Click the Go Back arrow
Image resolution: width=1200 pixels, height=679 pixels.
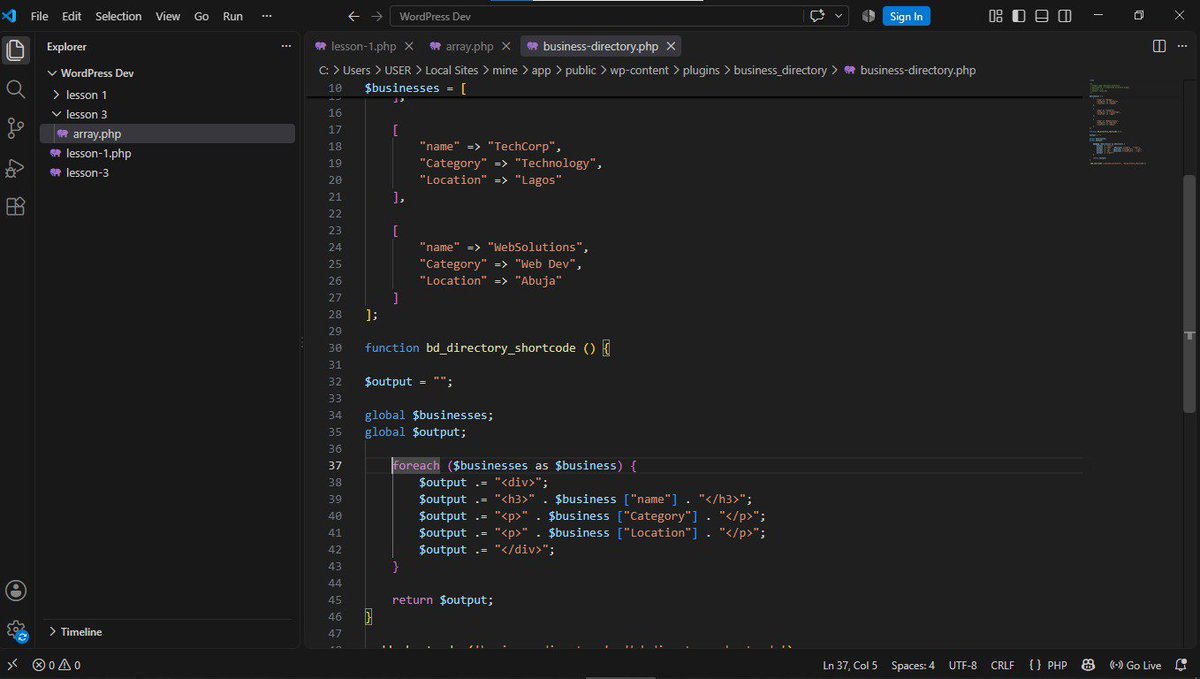coord(354,16)
